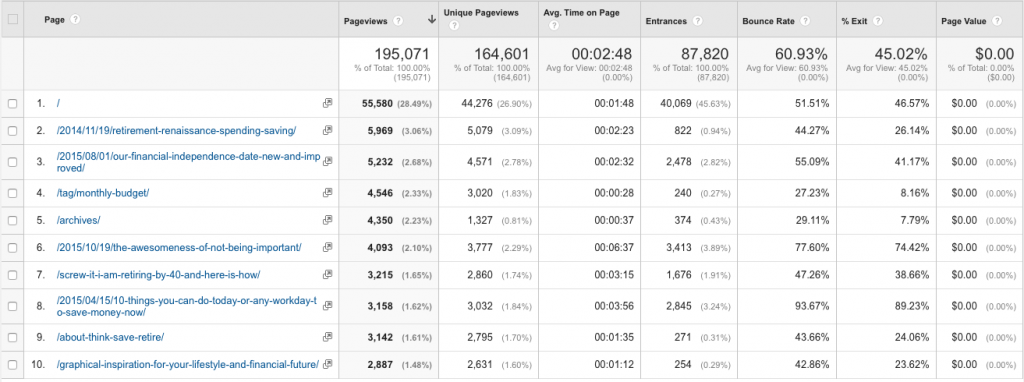1024x382 pixels.
Task: Tick the checkbox for screw-it-i-am-retiring-by-40 row
Action: coord(12,275)
